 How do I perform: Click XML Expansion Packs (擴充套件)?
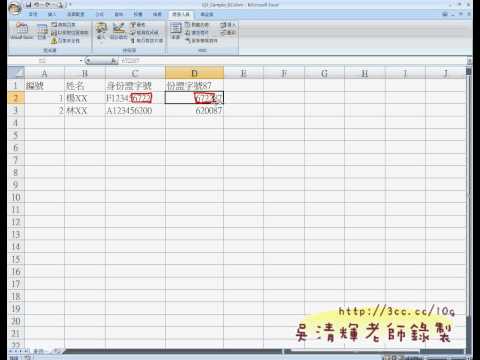click(x=197, y=33)
